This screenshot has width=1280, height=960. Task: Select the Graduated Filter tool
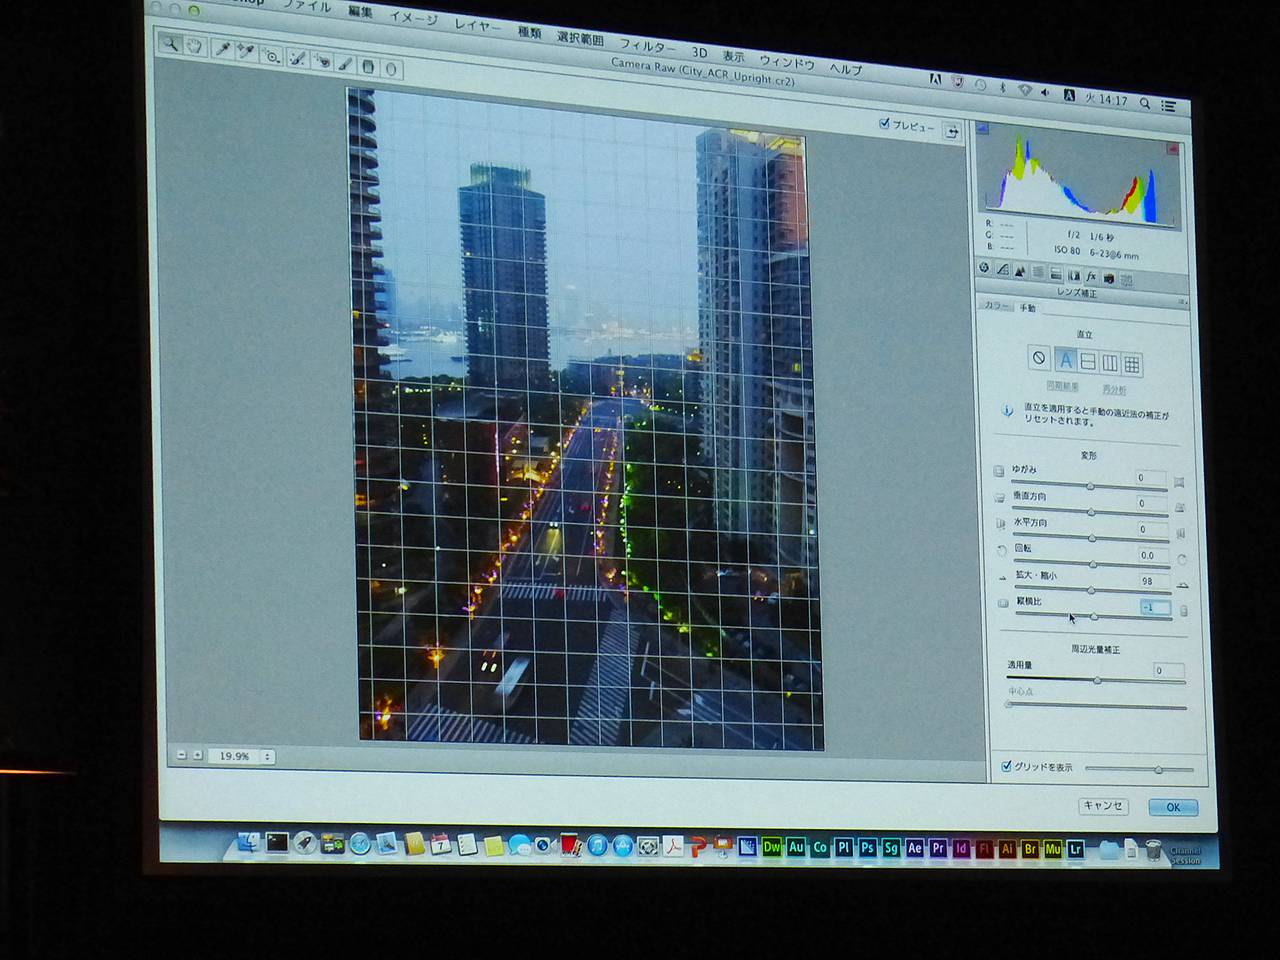(368, 66)
